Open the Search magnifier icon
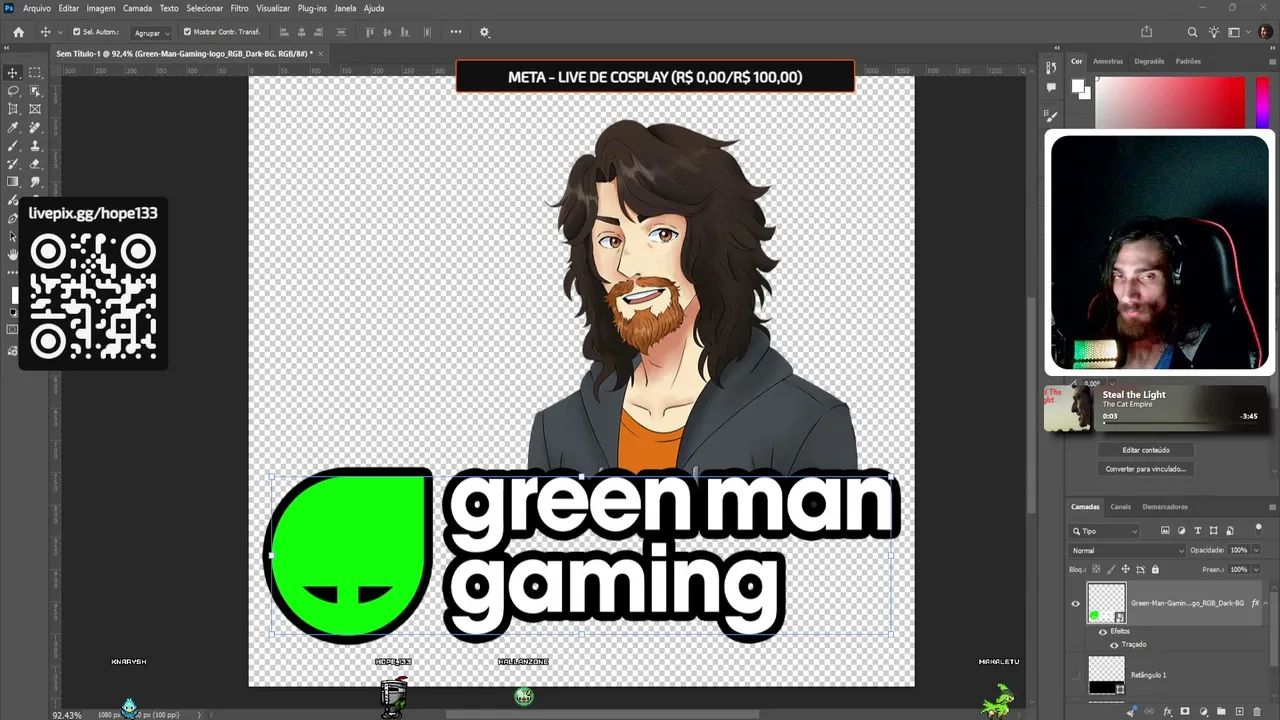The image size is (1280, 720). pos(1192,32)
